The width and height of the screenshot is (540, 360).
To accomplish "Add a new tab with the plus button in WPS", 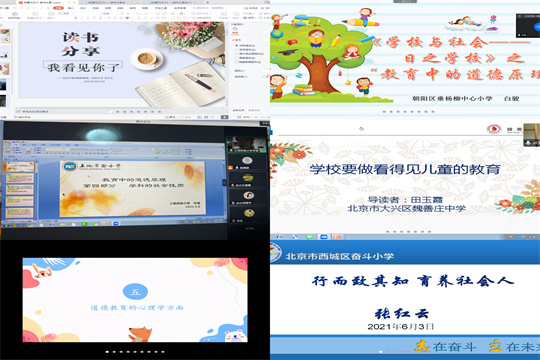I will tap(207, 2).
